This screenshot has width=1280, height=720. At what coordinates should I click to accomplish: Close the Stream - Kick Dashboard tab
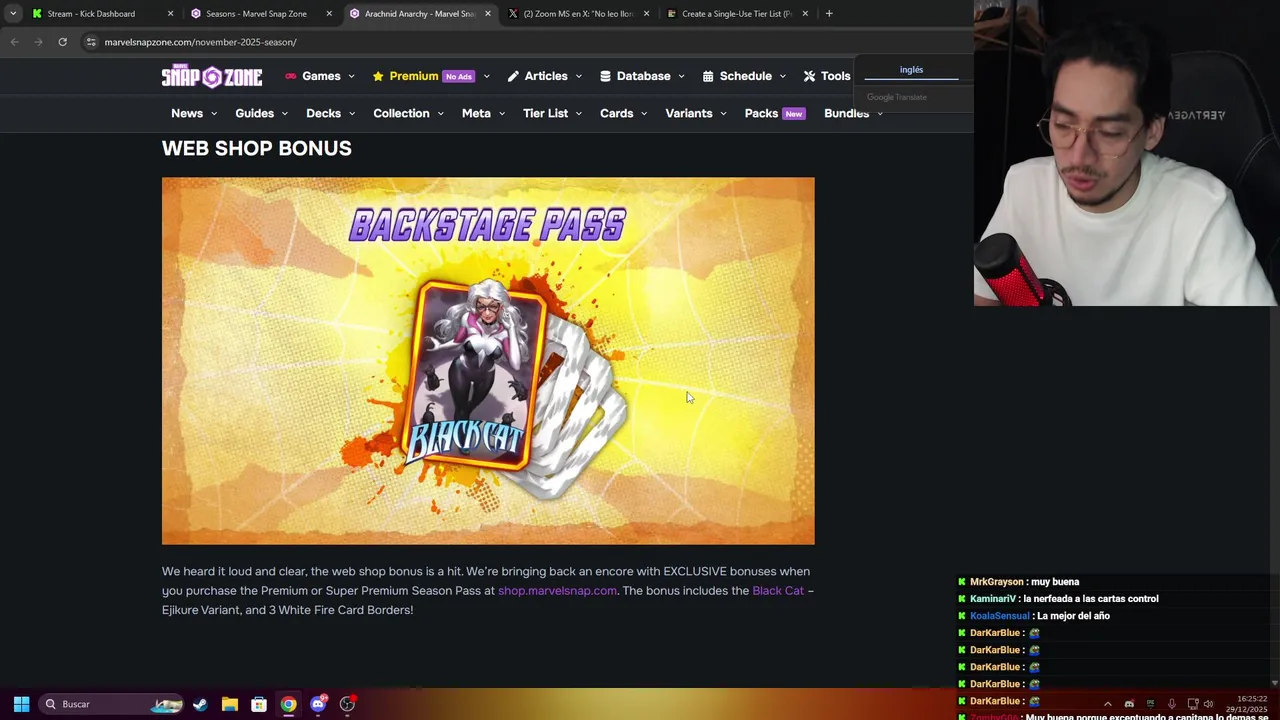point(170,14)
